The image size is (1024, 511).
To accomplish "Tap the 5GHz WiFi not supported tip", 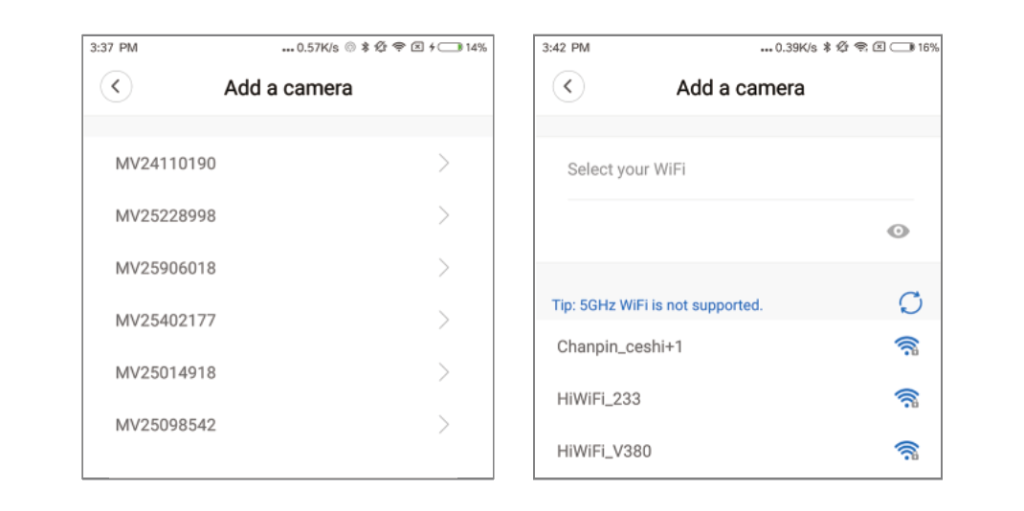I will [657, 305].
